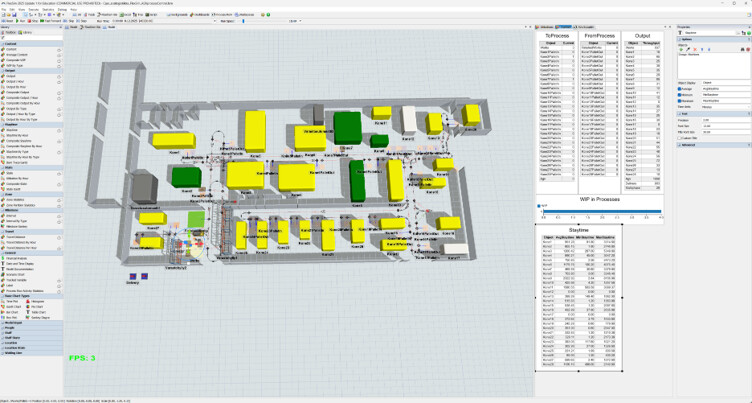Collapse the Content section in Library
The height and width of the screenshot is (403, 752).
point(31,44)
